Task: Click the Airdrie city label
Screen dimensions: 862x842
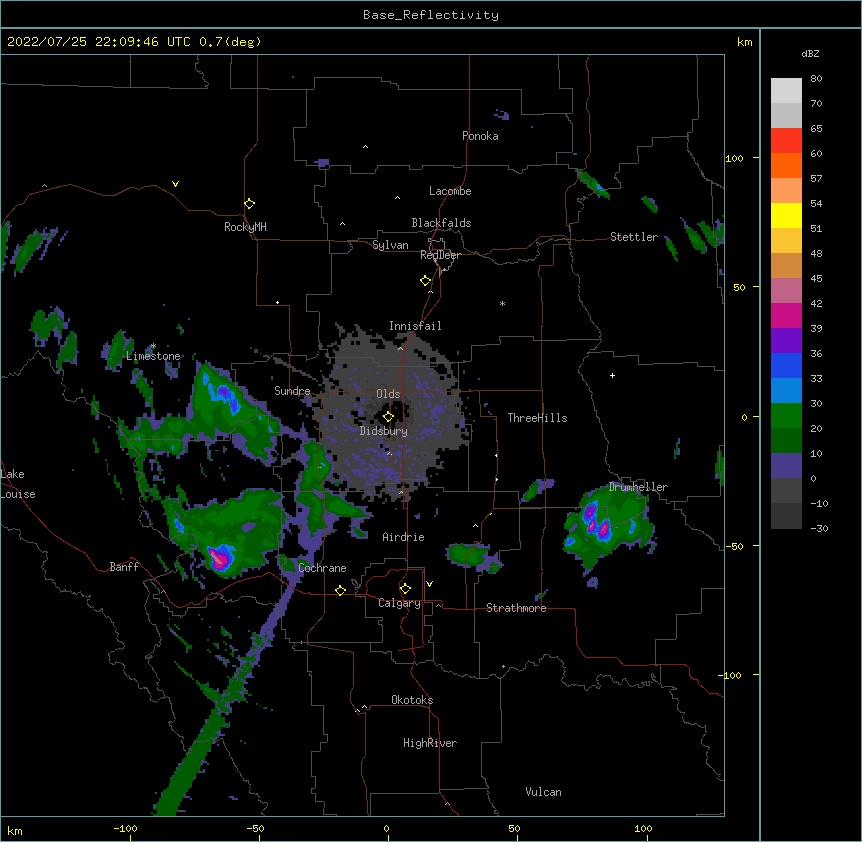Action: (404, 537)
